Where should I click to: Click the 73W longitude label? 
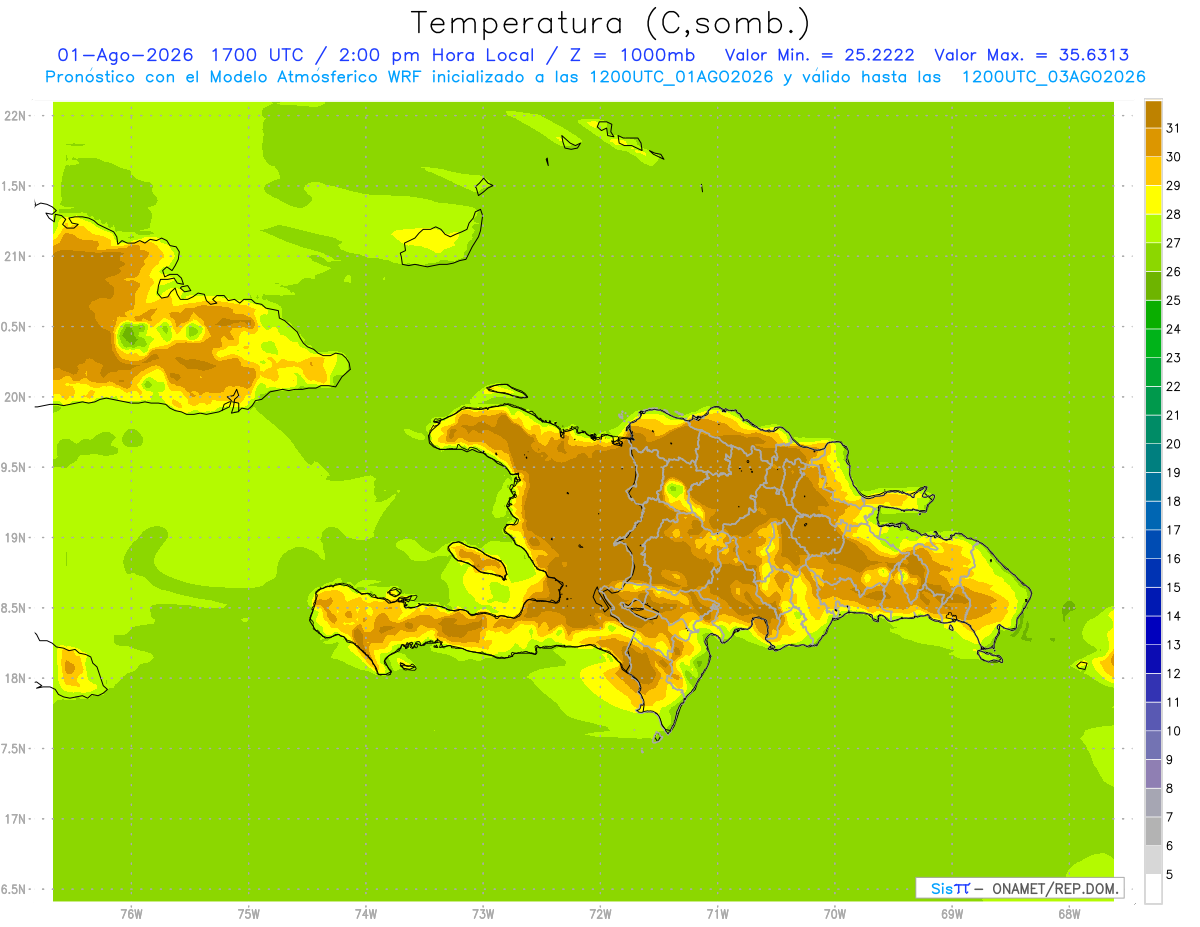click(483, 914)
